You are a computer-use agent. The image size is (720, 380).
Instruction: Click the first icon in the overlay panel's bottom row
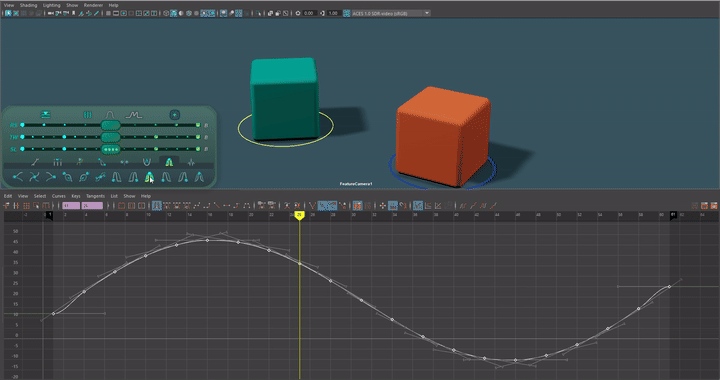click(x=17, y=177)
